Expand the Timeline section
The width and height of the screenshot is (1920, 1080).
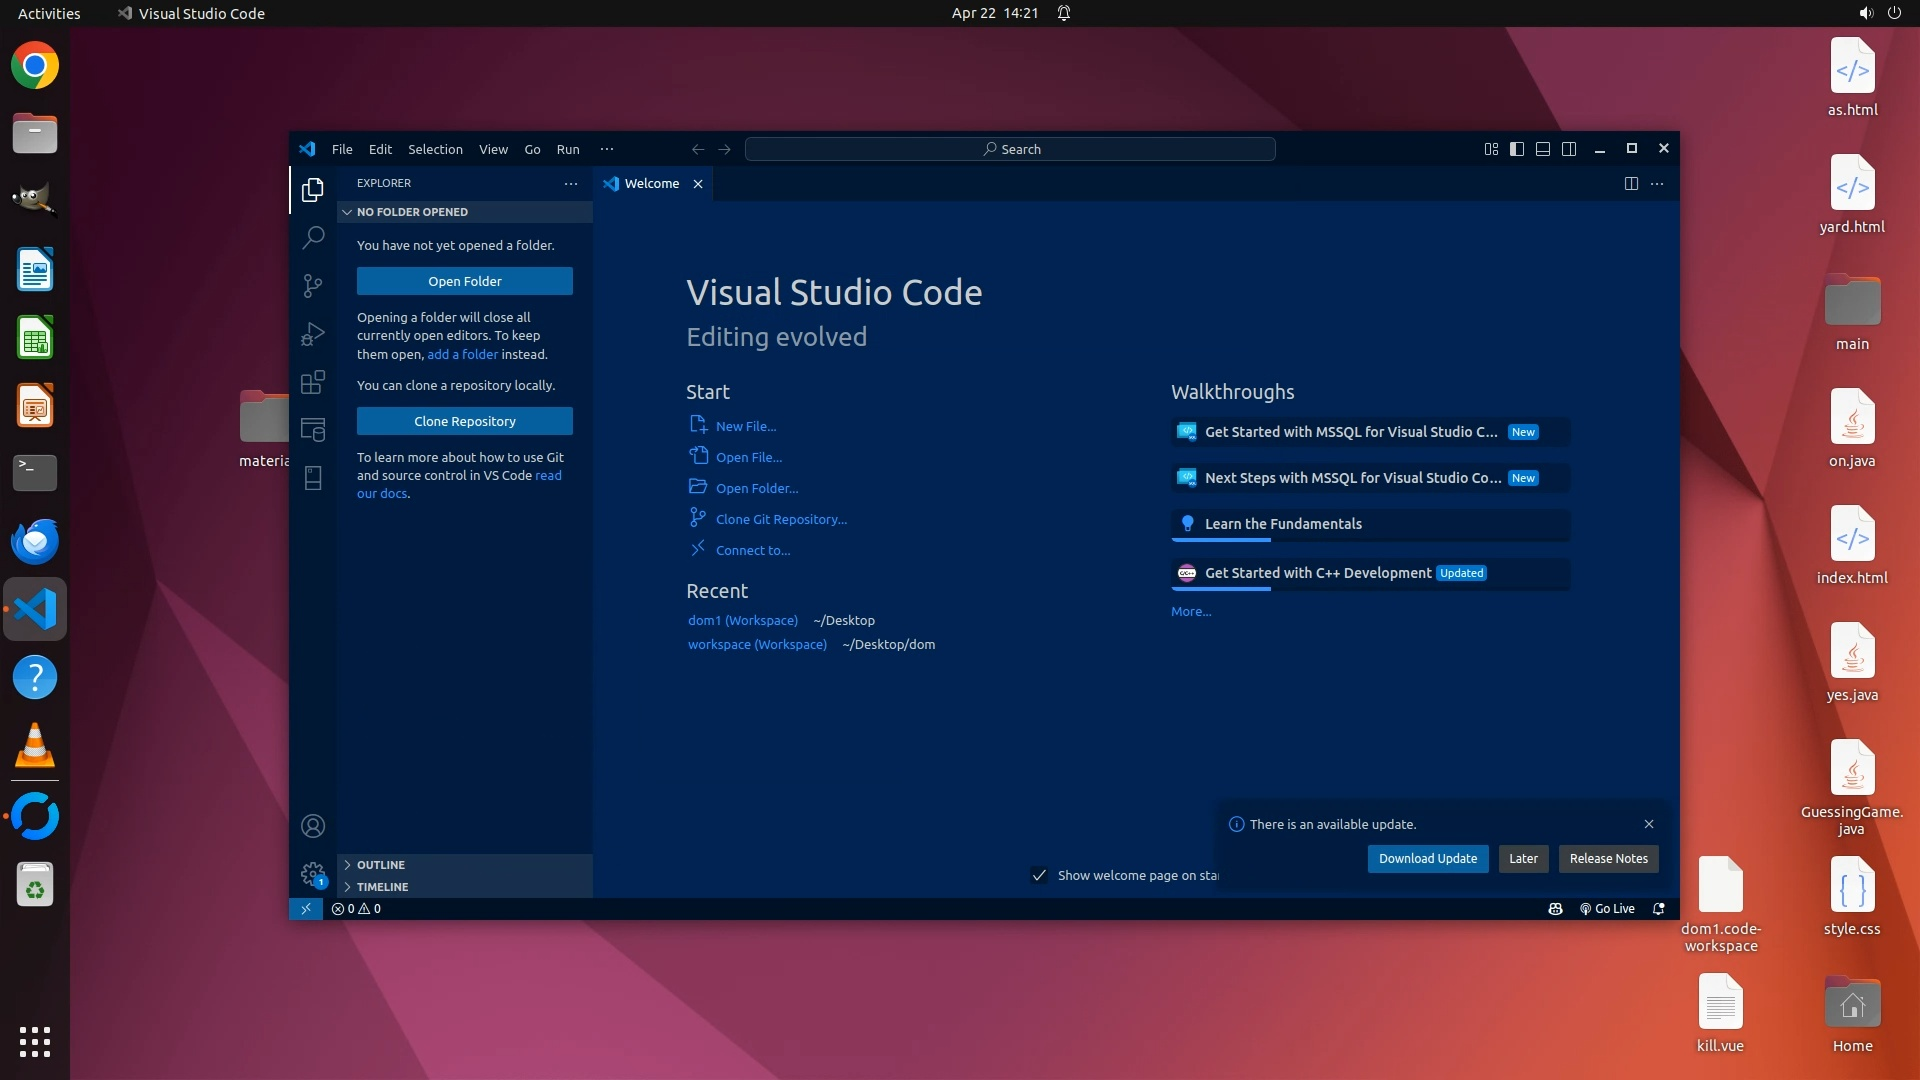tap(382, 887)
